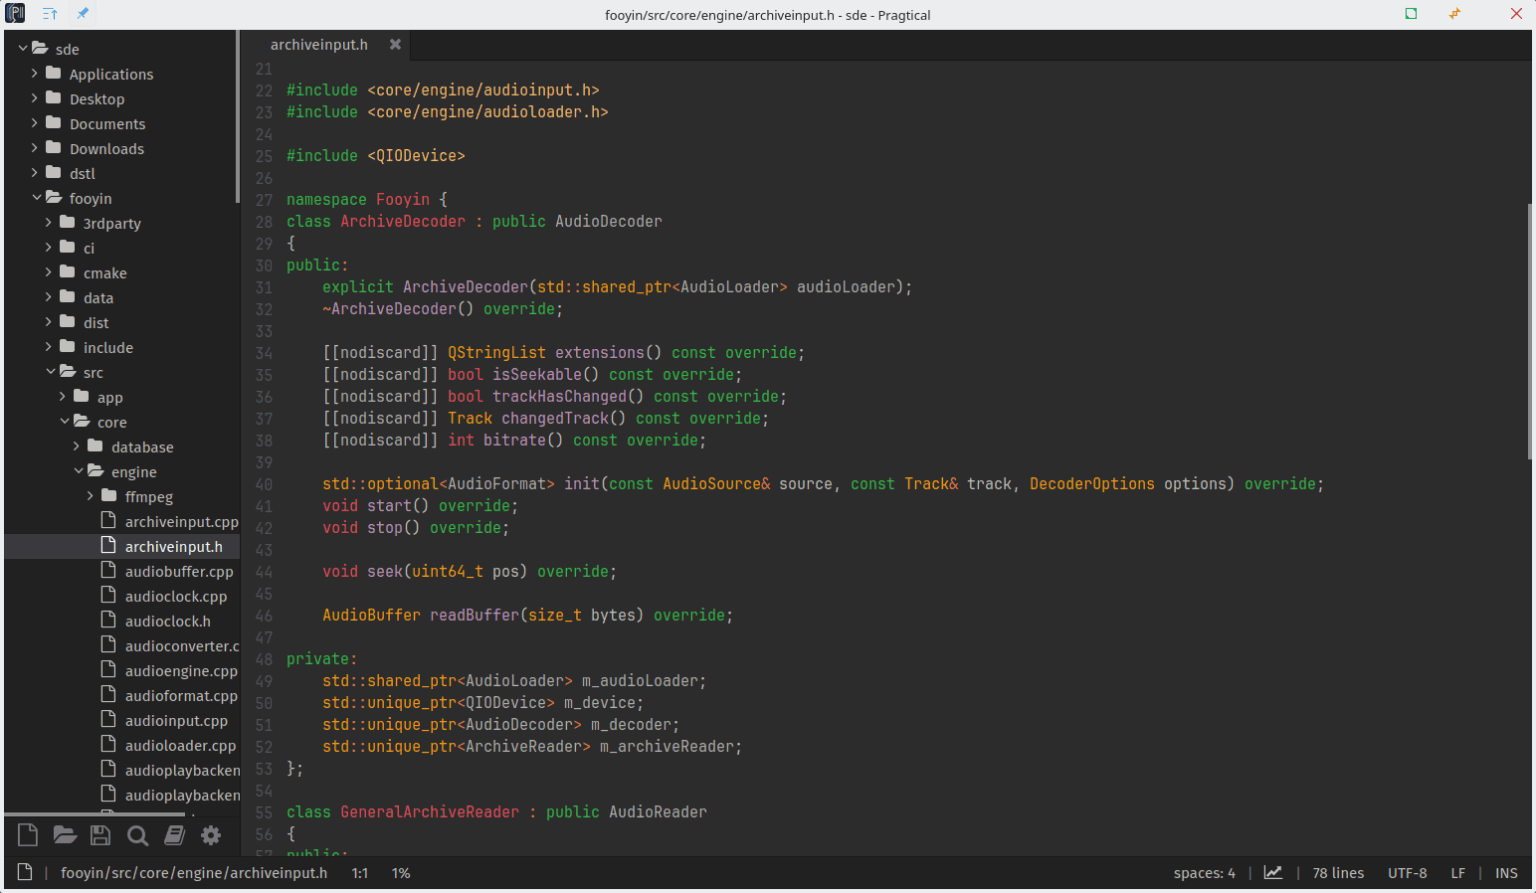The width and height of the screenshot is (1536, 893).
Task: Open settings via the gear icon
Action: (211, 835)
